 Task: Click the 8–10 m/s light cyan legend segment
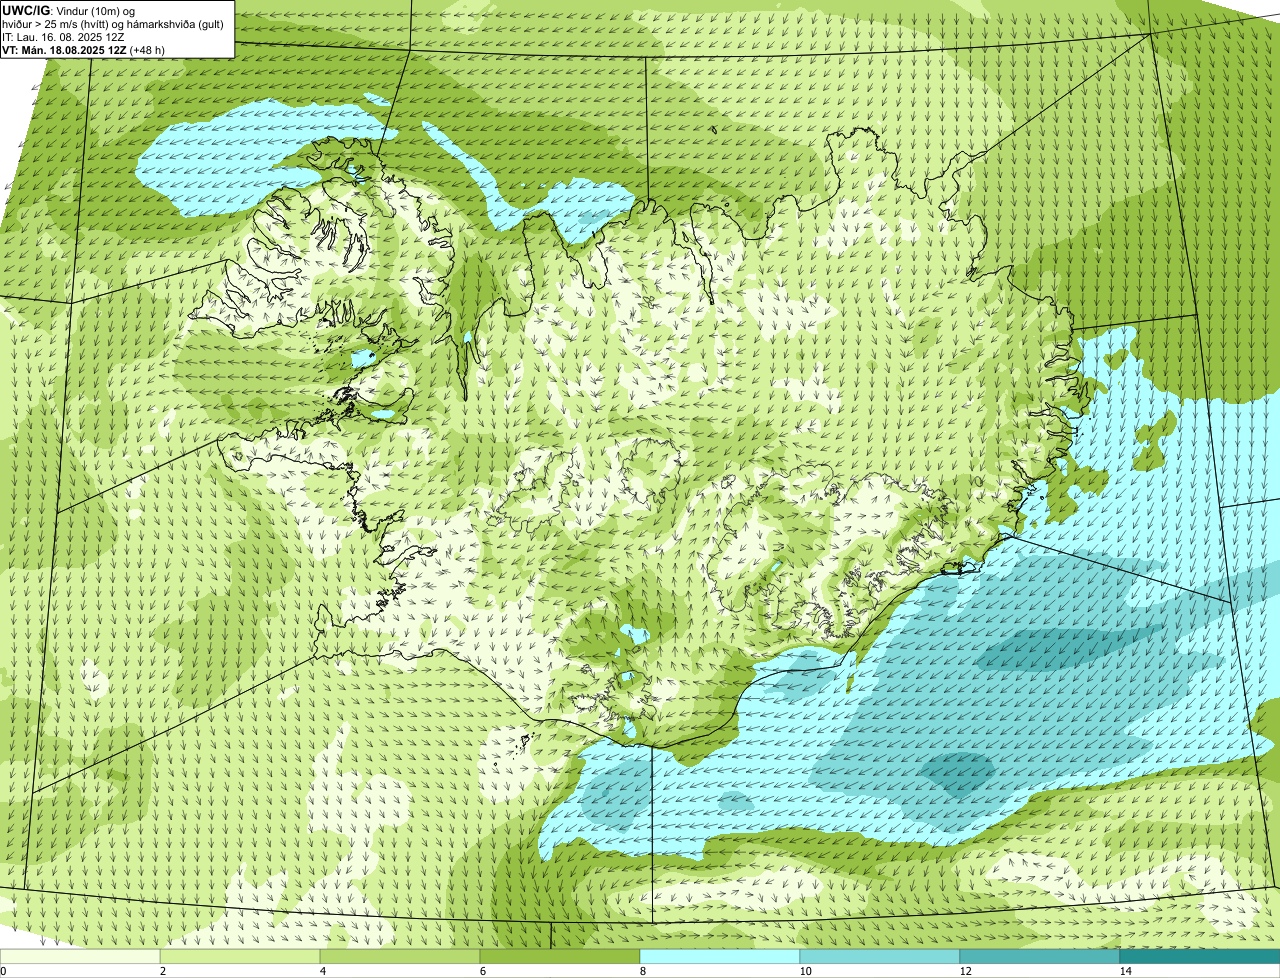pyautogui.click(x=720, y=956)
